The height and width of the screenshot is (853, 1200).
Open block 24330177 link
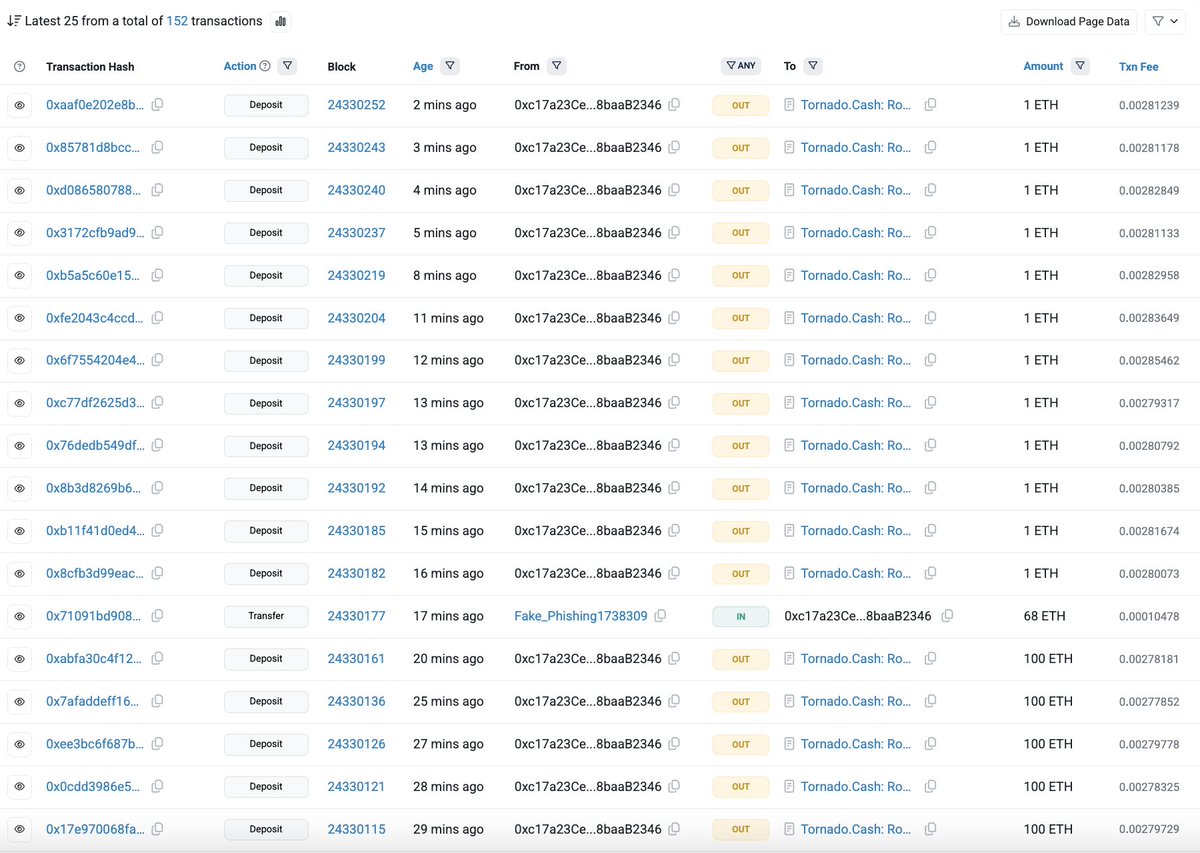pyautogui.click(x=356, y=616)
